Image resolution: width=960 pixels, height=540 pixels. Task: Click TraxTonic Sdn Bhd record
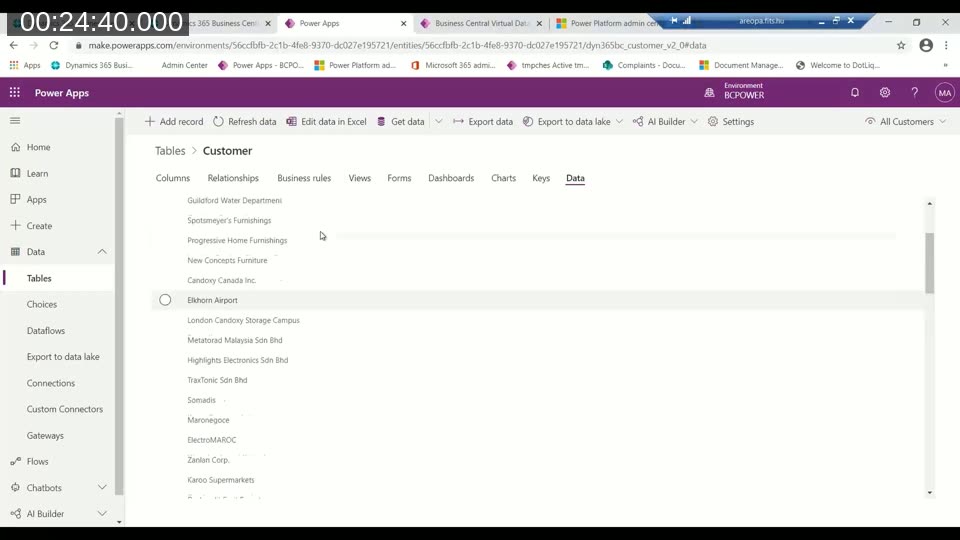point(217,380)
